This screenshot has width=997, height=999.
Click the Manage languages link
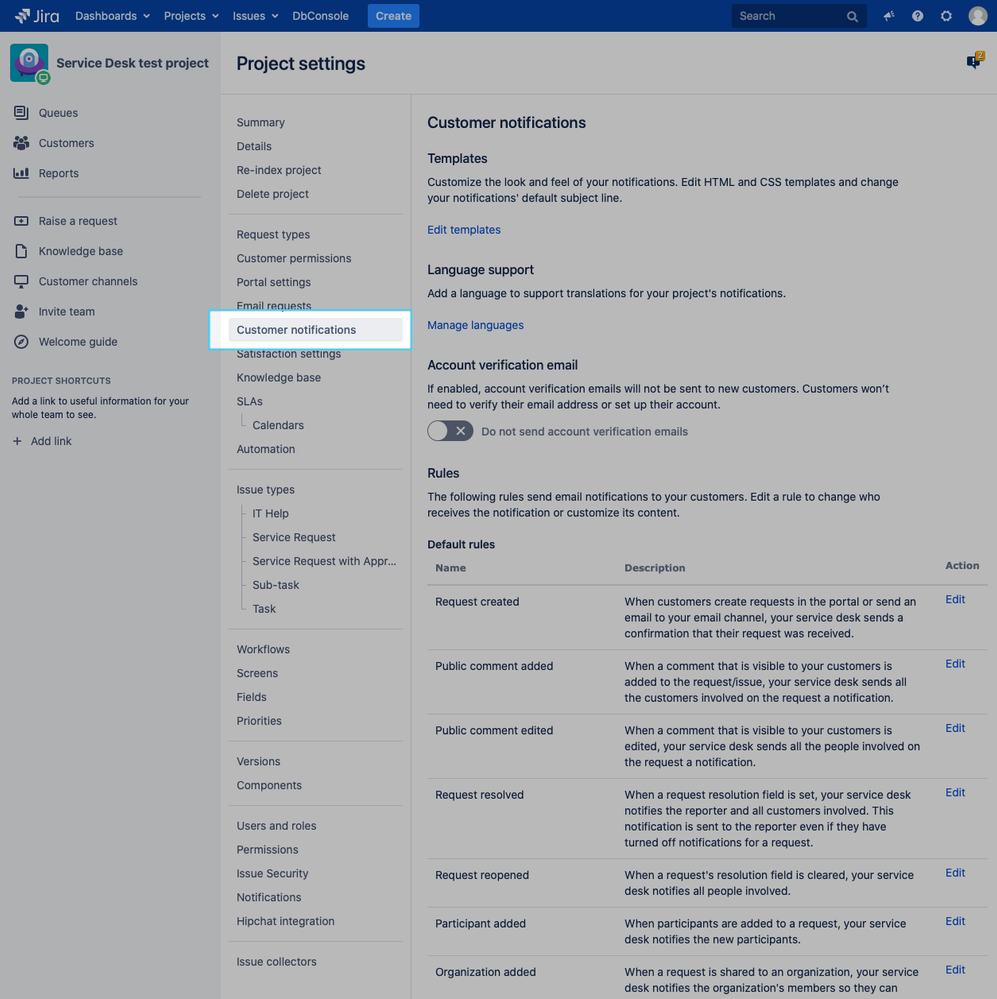pyautogui.click(x=475, y=325)
